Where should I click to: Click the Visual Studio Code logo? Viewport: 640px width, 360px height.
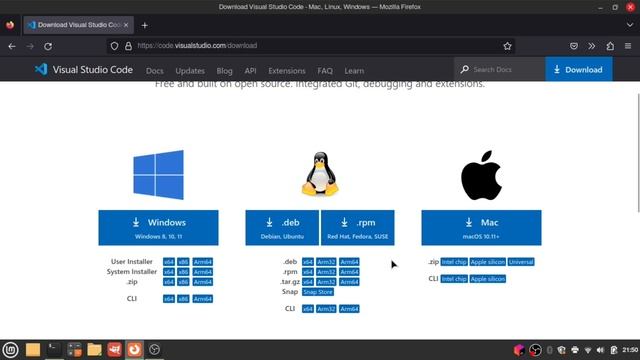84,69
